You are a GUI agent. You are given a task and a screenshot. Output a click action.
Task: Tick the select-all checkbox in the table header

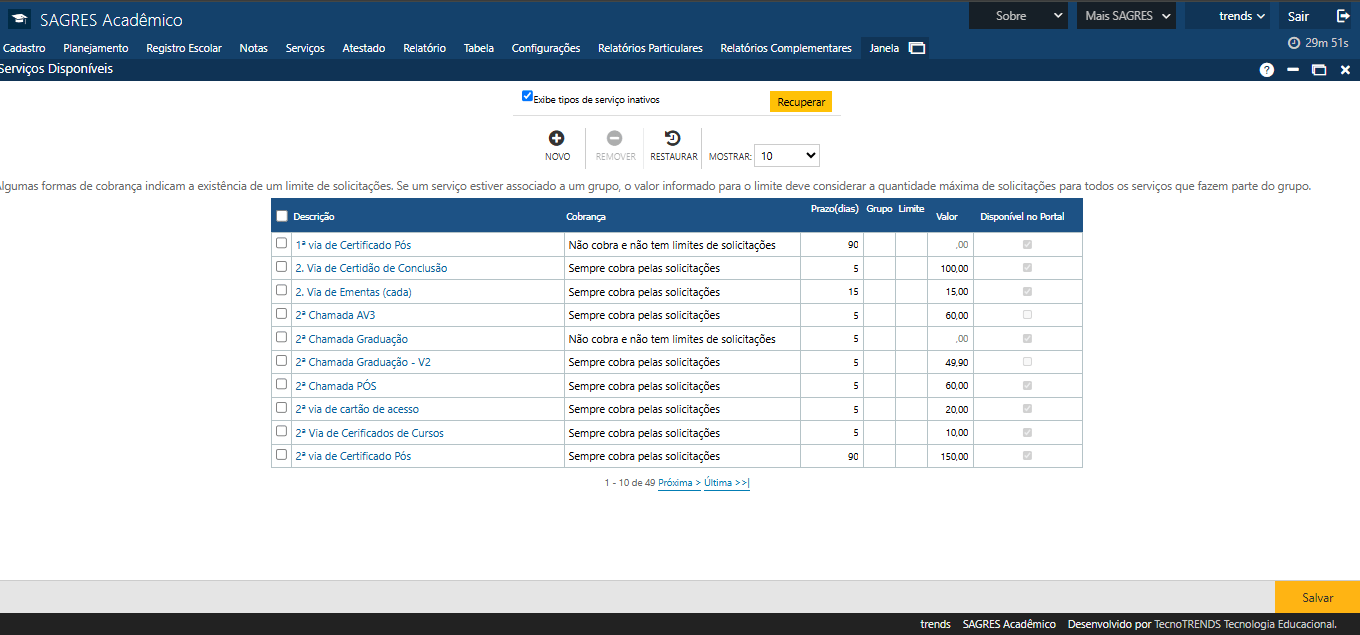(x=282, y=216)
